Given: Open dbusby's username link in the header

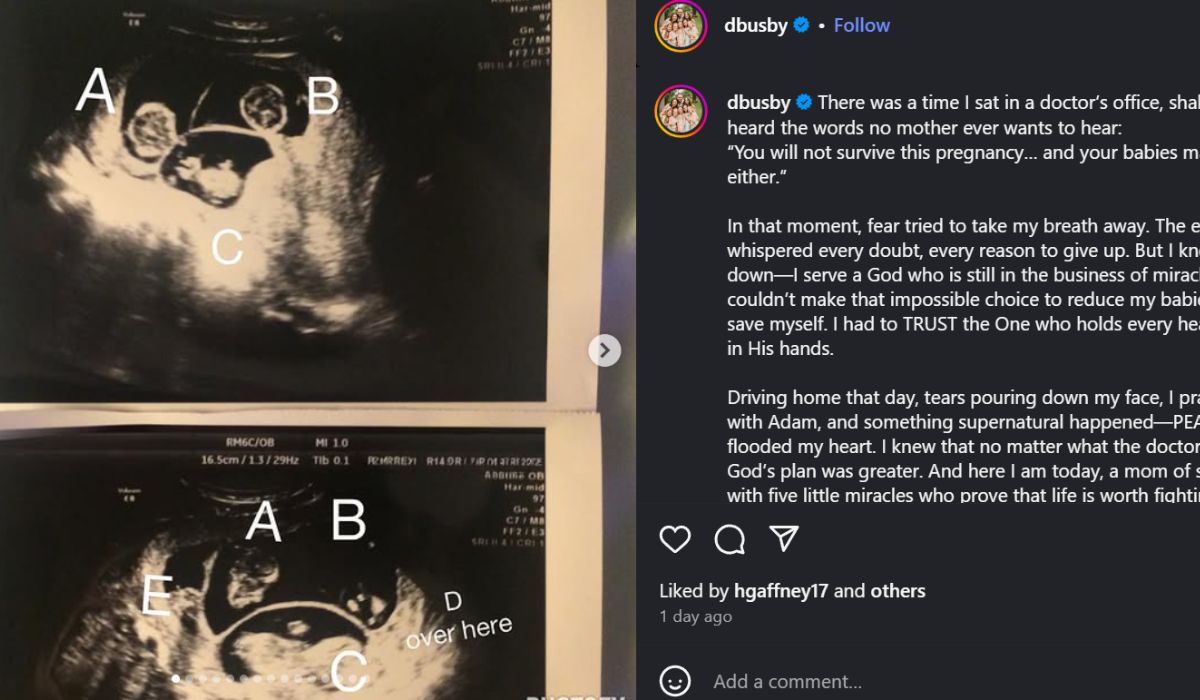Looking at the screenshot, I should (x=755, y=25).
